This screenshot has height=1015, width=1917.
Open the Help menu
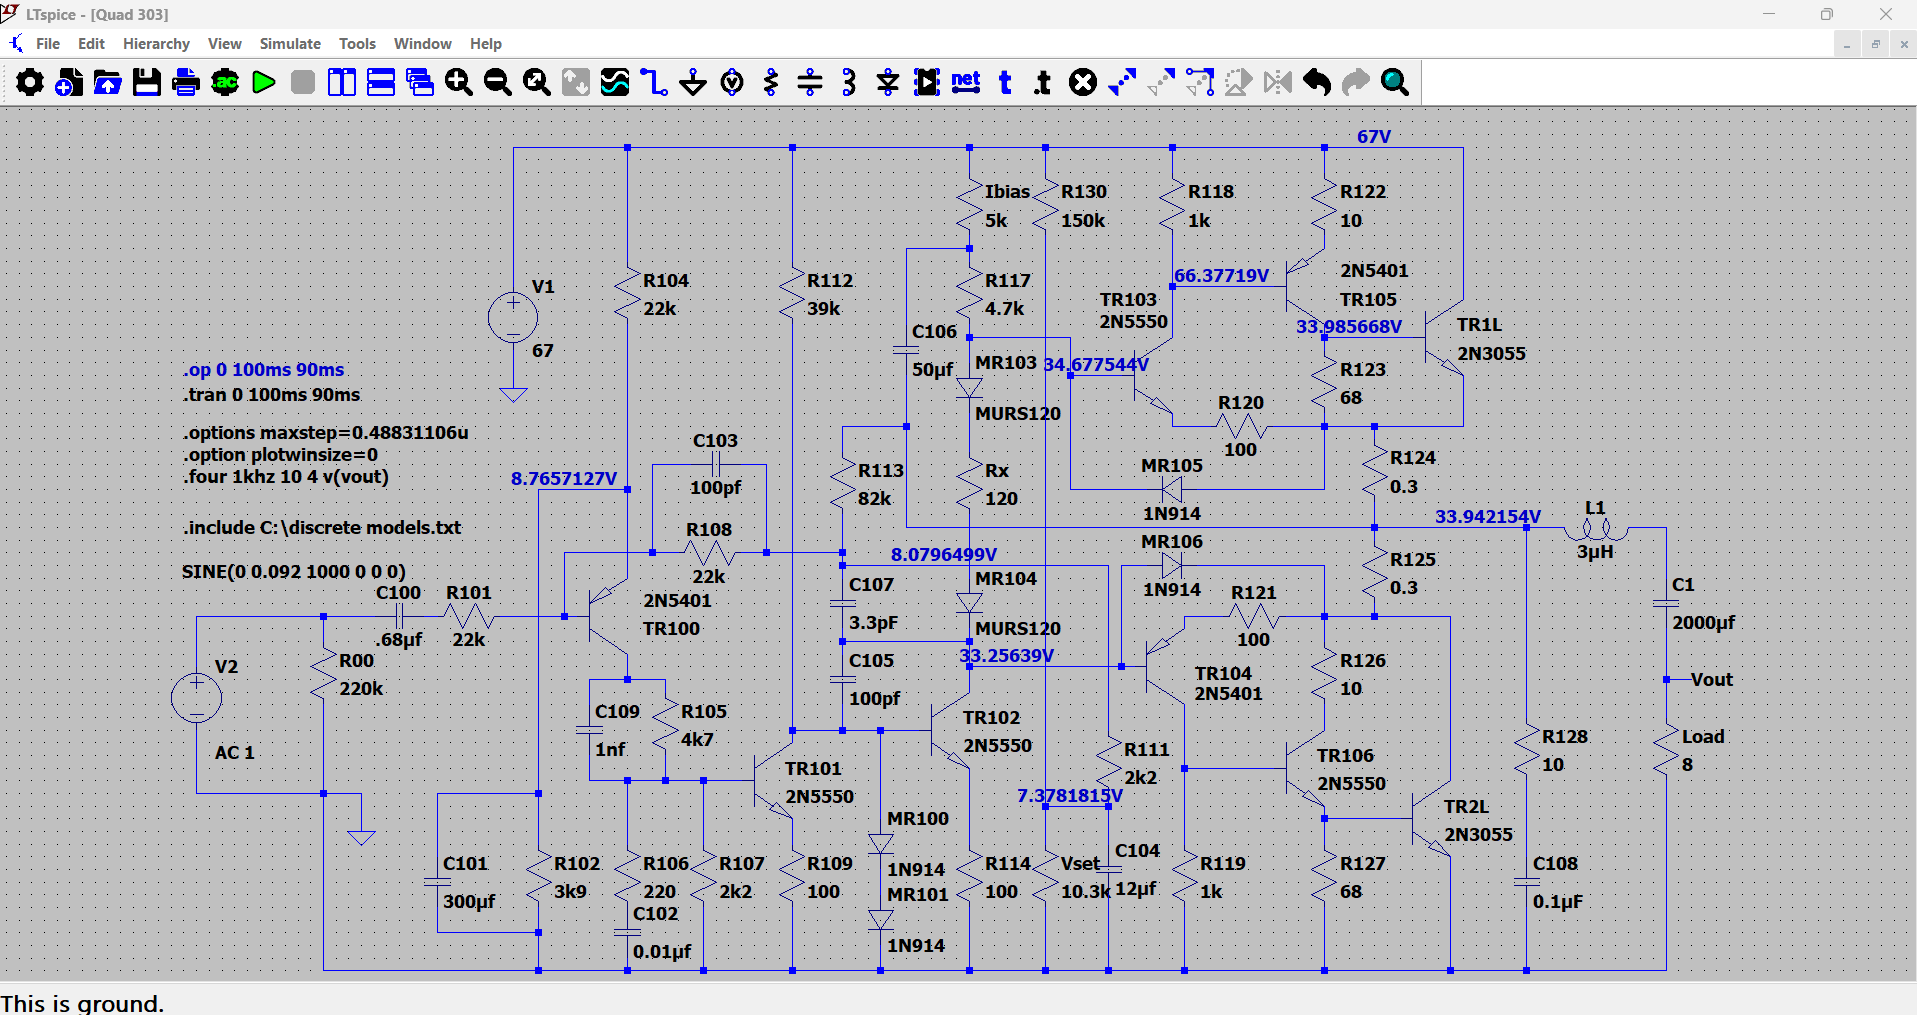pyautogui.click(x=486, y=44)
